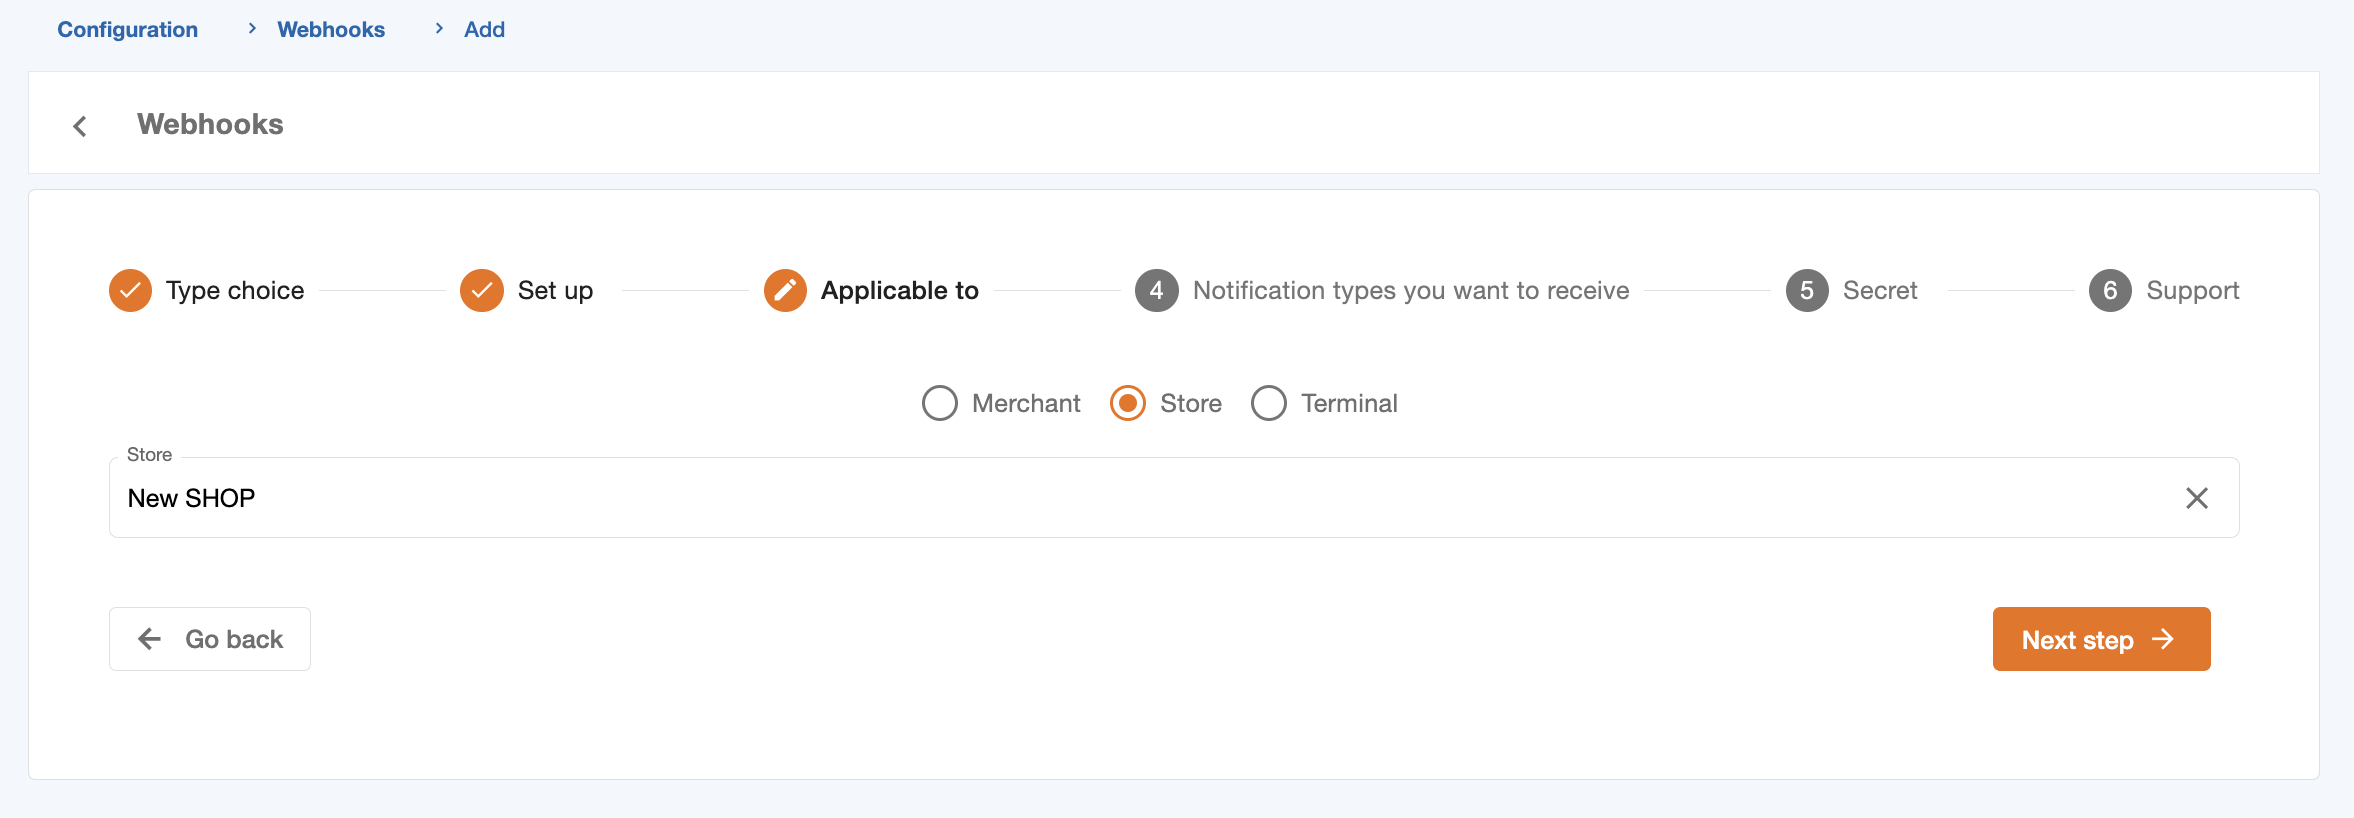Click the Set up checkmark step icon
Image resolution: width=2354 pixels, height=818 pixels.
click(482, 291)
